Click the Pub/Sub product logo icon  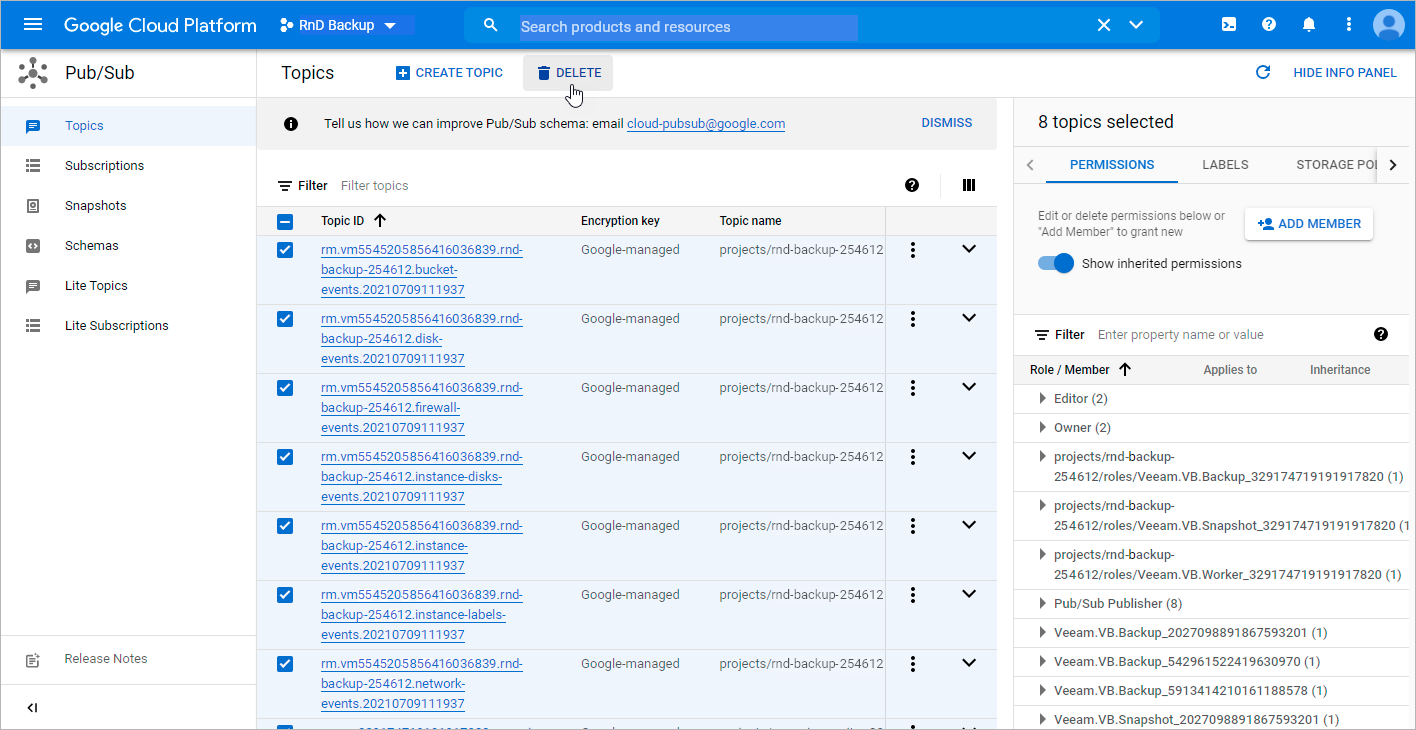pyautogui.click(x=33, y=73)
